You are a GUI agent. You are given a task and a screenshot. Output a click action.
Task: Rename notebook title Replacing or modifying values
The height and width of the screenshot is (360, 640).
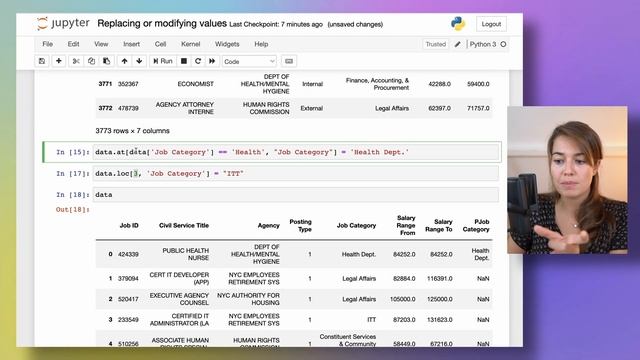tap(162, 24)
